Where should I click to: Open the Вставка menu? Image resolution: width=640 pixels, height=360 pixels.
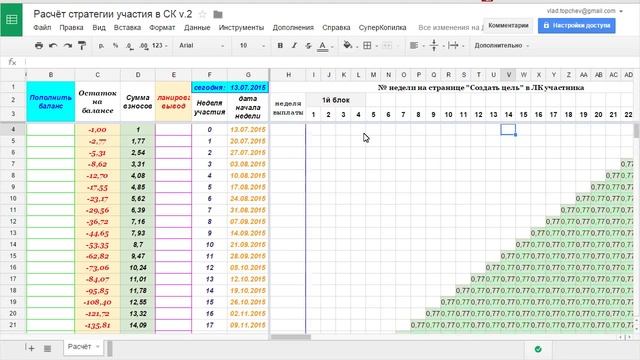tap(127, 28)
